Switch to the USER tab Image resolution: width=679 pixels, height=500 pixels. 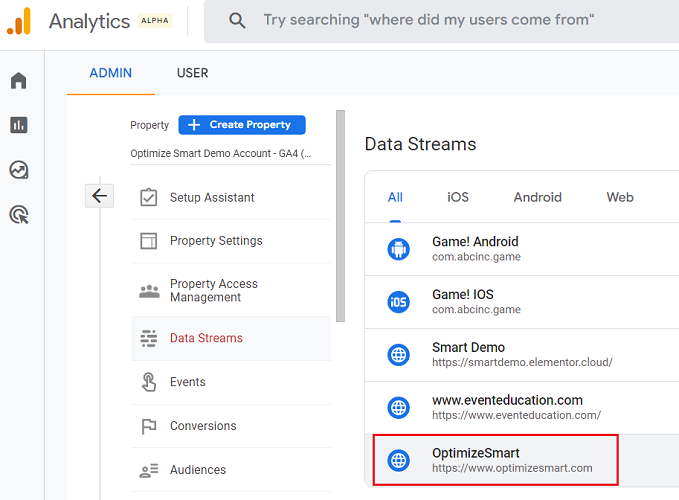(x=192, y=73)
